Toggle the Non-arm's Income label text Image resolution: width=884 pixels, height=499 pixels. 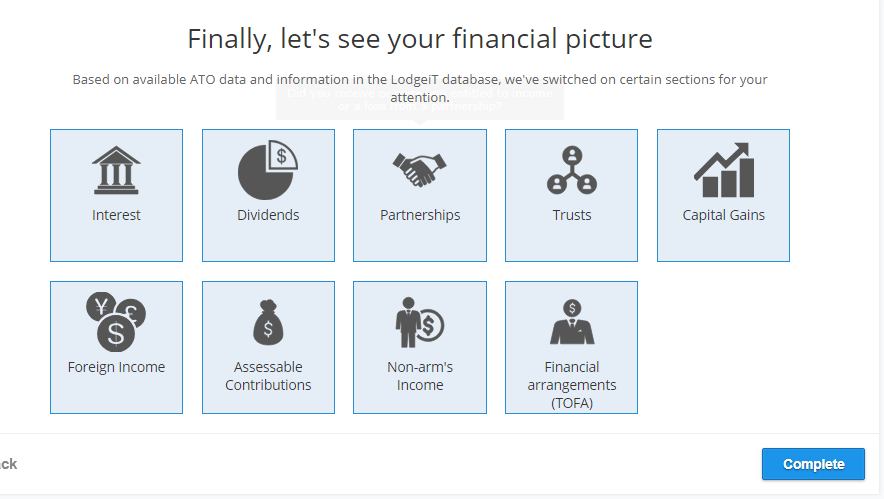click(x=419, y=376)
